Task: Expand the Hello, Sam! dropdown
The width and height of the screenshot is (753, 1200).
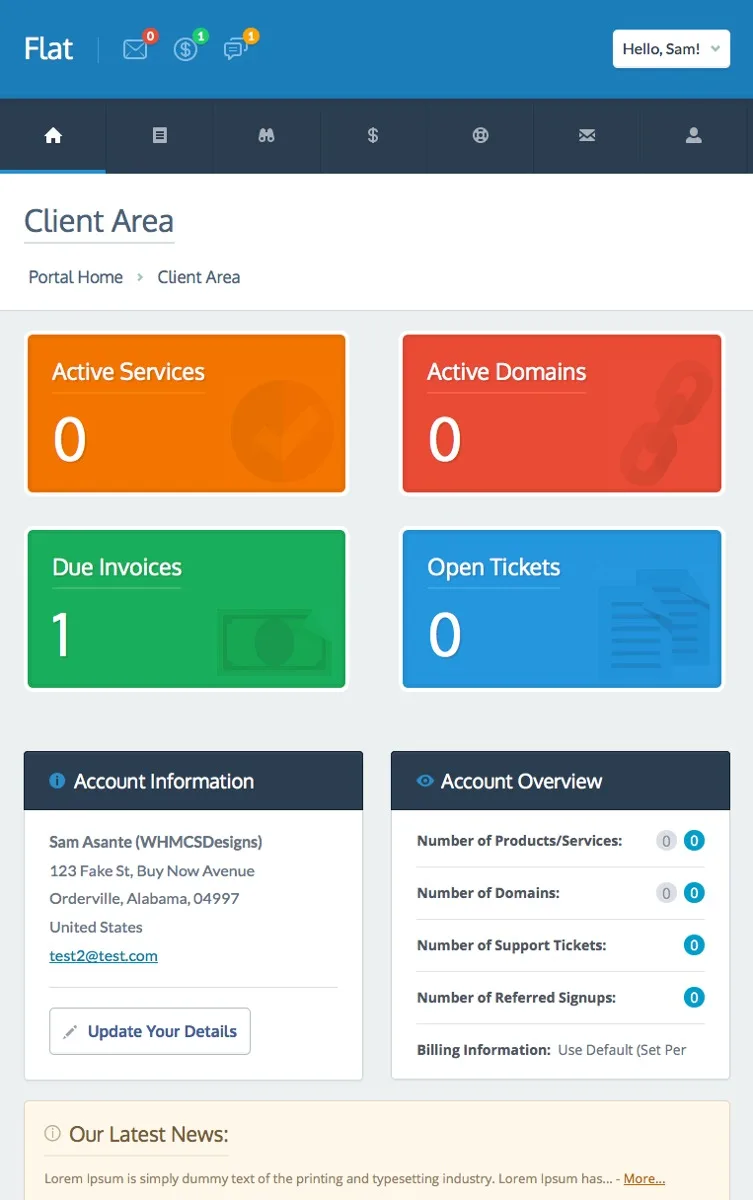Action: click(x=671, y=49)
